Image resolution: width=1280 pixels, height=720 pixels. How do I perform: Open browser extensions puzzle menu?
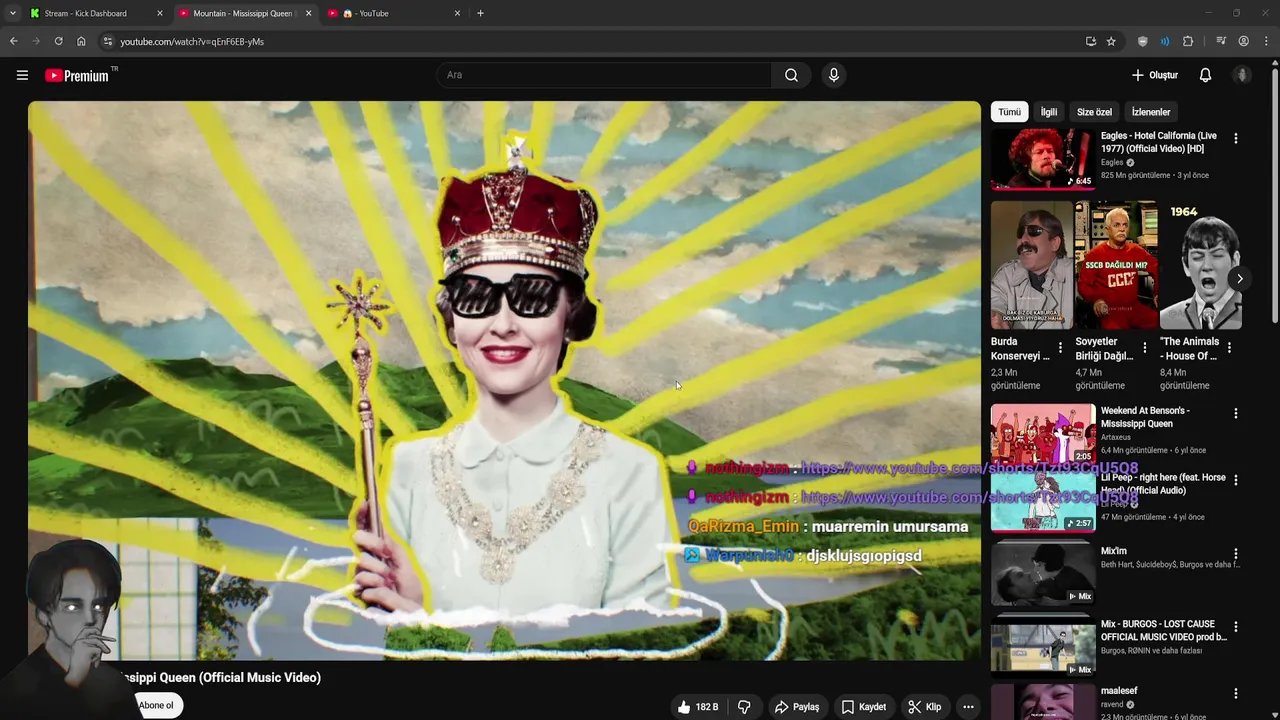[x=1188, y=41]
